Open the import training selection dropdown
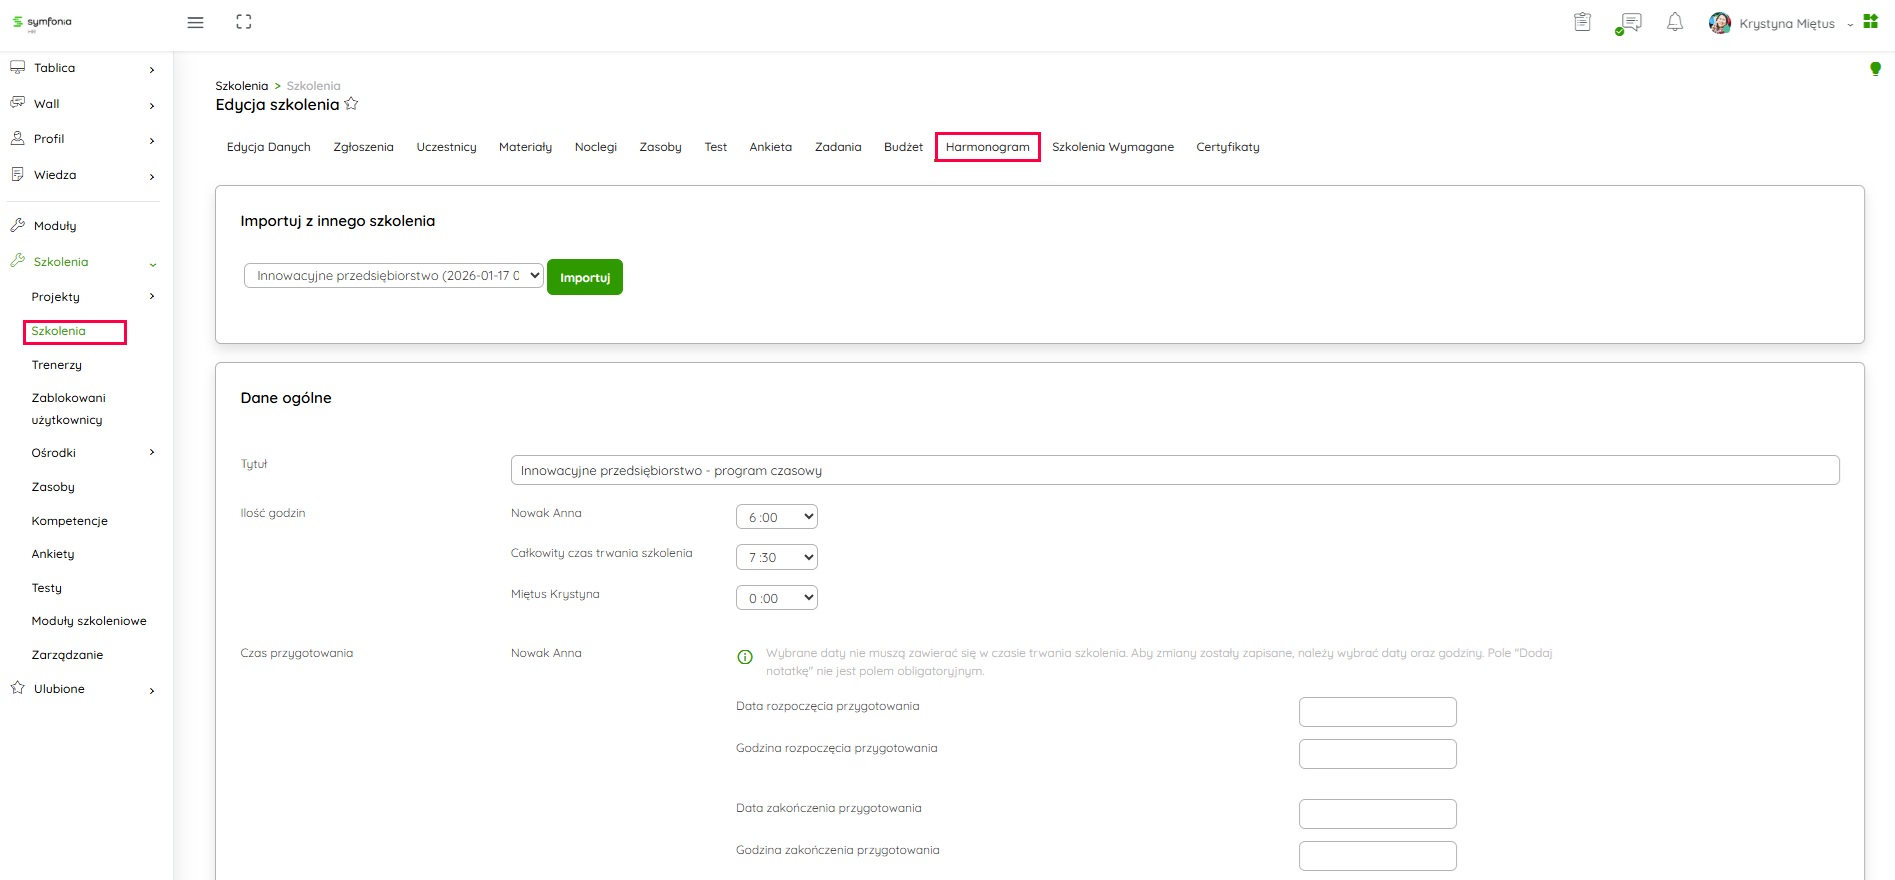This screenshot has width=1895, height=880. (x=394, y=276)
